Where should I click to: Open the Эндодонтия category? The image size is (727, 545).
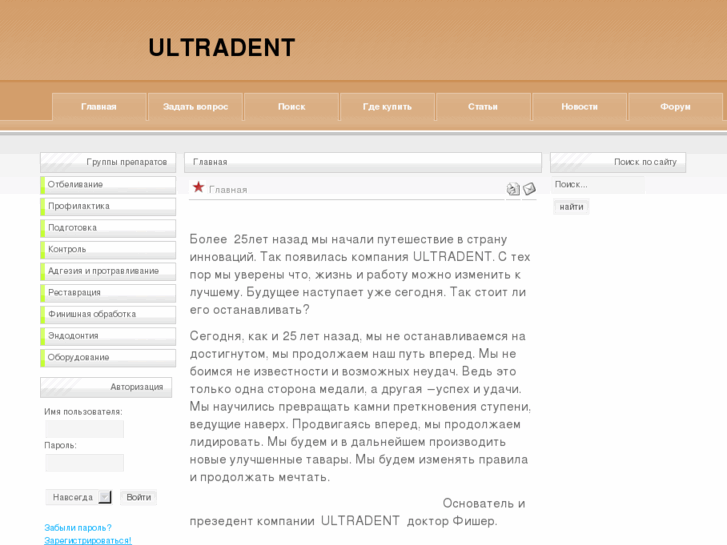tap(108, 336)
